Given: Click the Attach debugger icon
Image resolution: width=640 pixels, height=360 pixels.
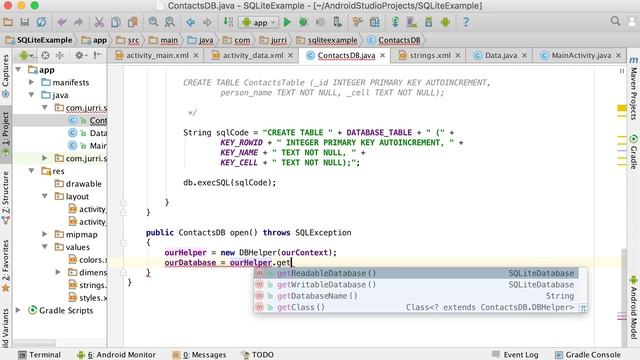Looking at the screenshot, I should coord(337,22).
